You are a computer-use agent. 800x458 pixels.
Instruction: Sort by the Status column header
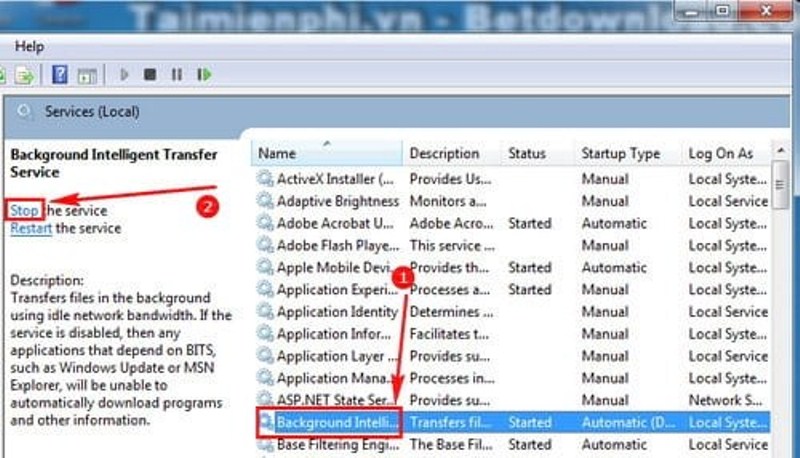pyautogui.click(x=538, y=153)
